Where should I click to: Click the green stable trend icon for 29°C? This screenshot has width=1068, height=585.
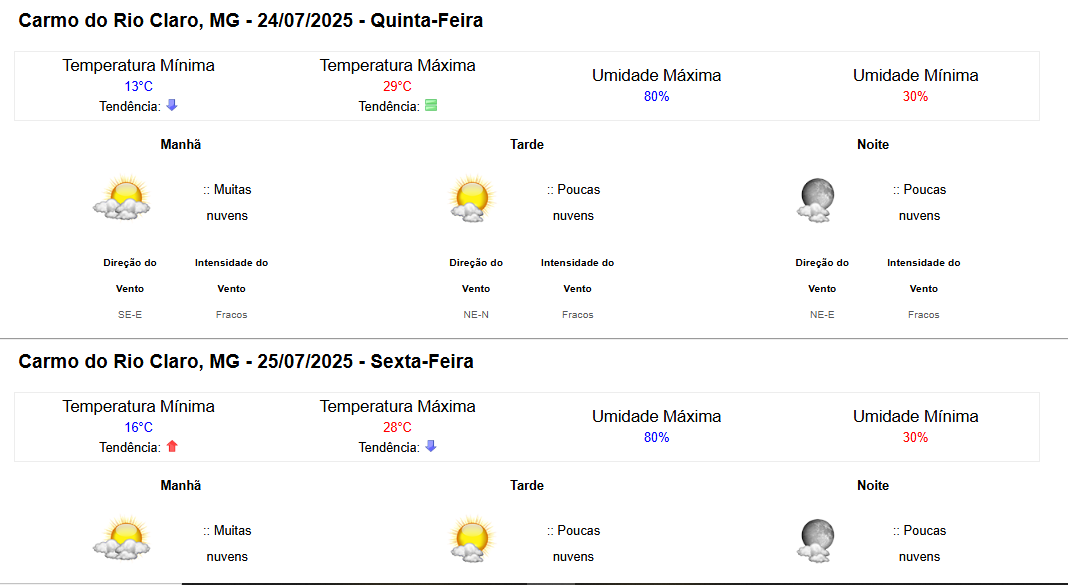click(430, 105)
